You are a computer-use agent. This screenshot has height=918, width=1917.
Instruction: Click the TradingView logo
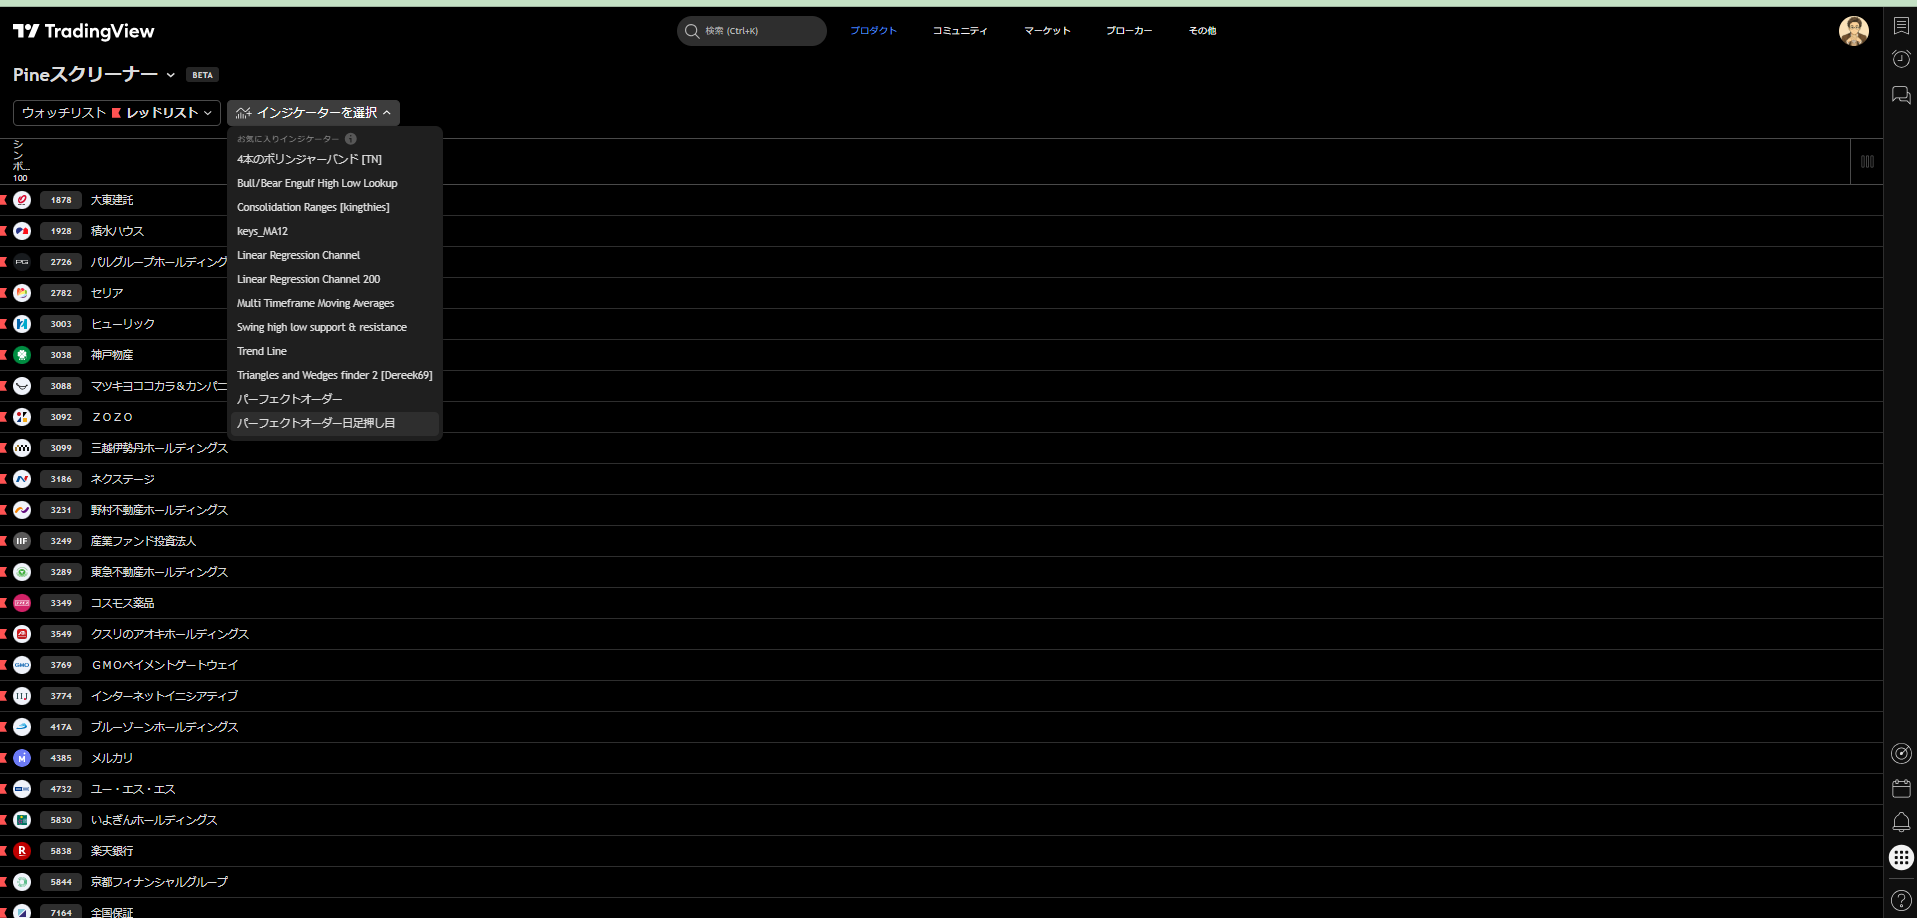(x=84, y=31)
